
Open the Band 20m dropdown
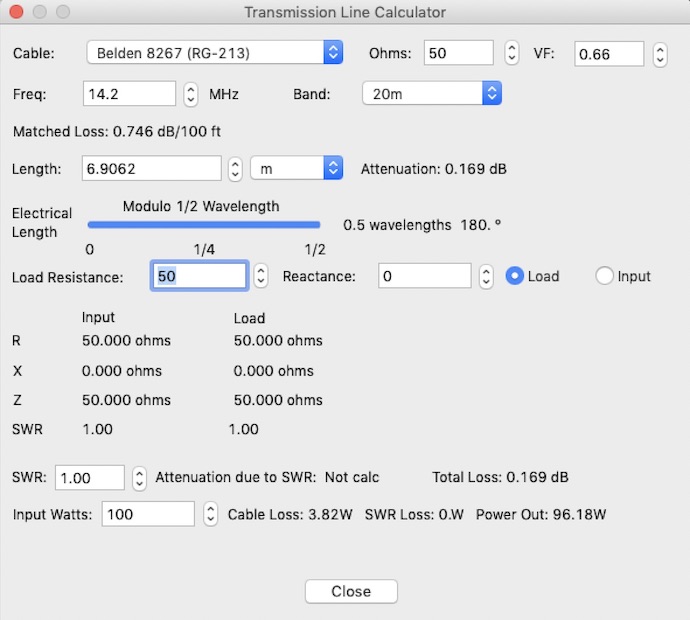point(431,94)
